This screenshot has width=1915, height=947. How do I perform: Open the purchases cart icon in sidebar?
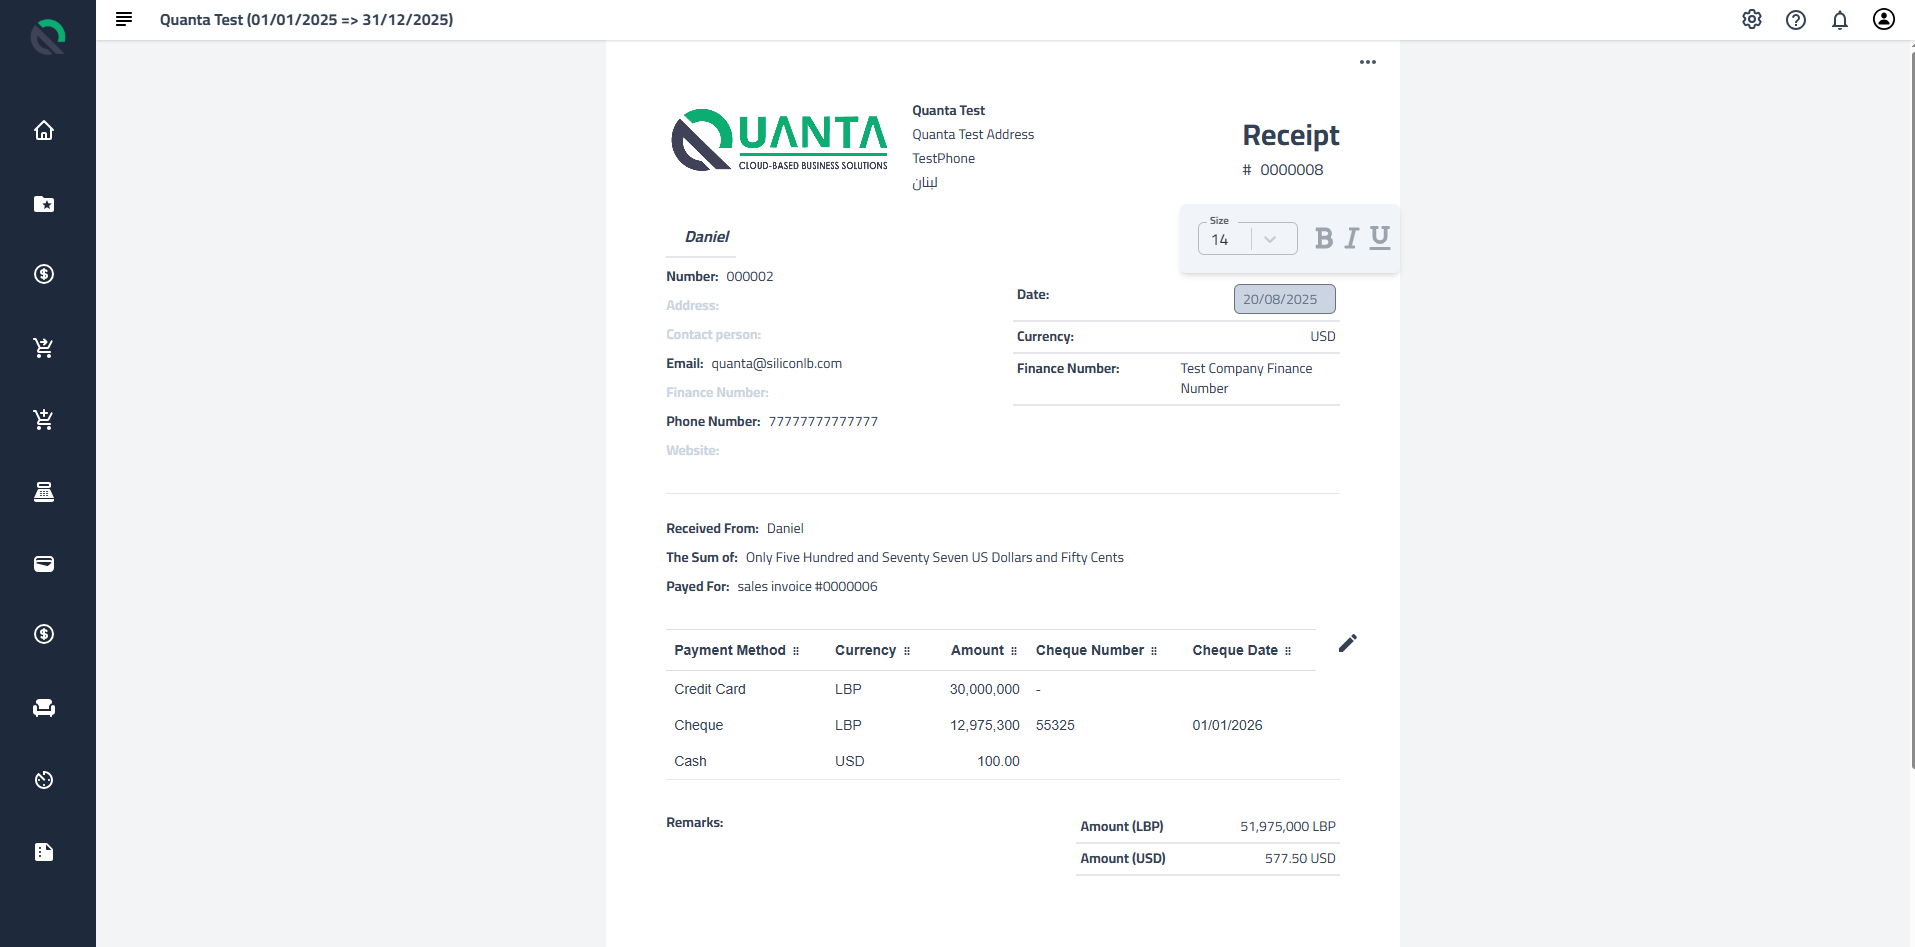(44, 420)
